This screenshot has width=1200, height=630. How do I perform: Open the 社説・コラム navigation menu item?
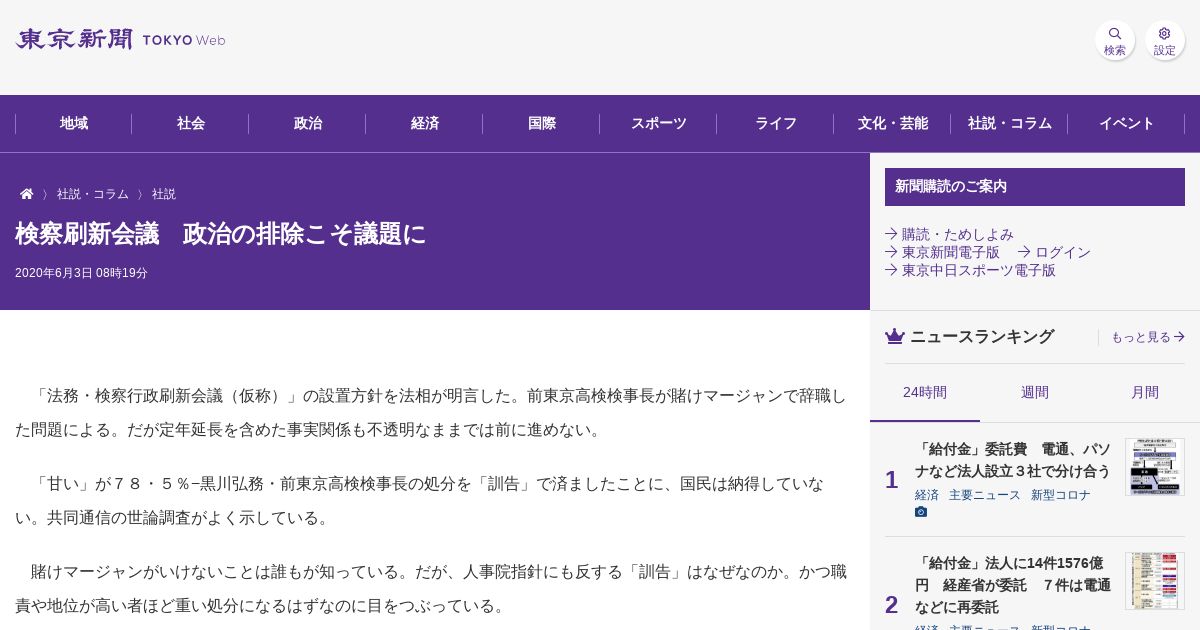point(1010,123)
